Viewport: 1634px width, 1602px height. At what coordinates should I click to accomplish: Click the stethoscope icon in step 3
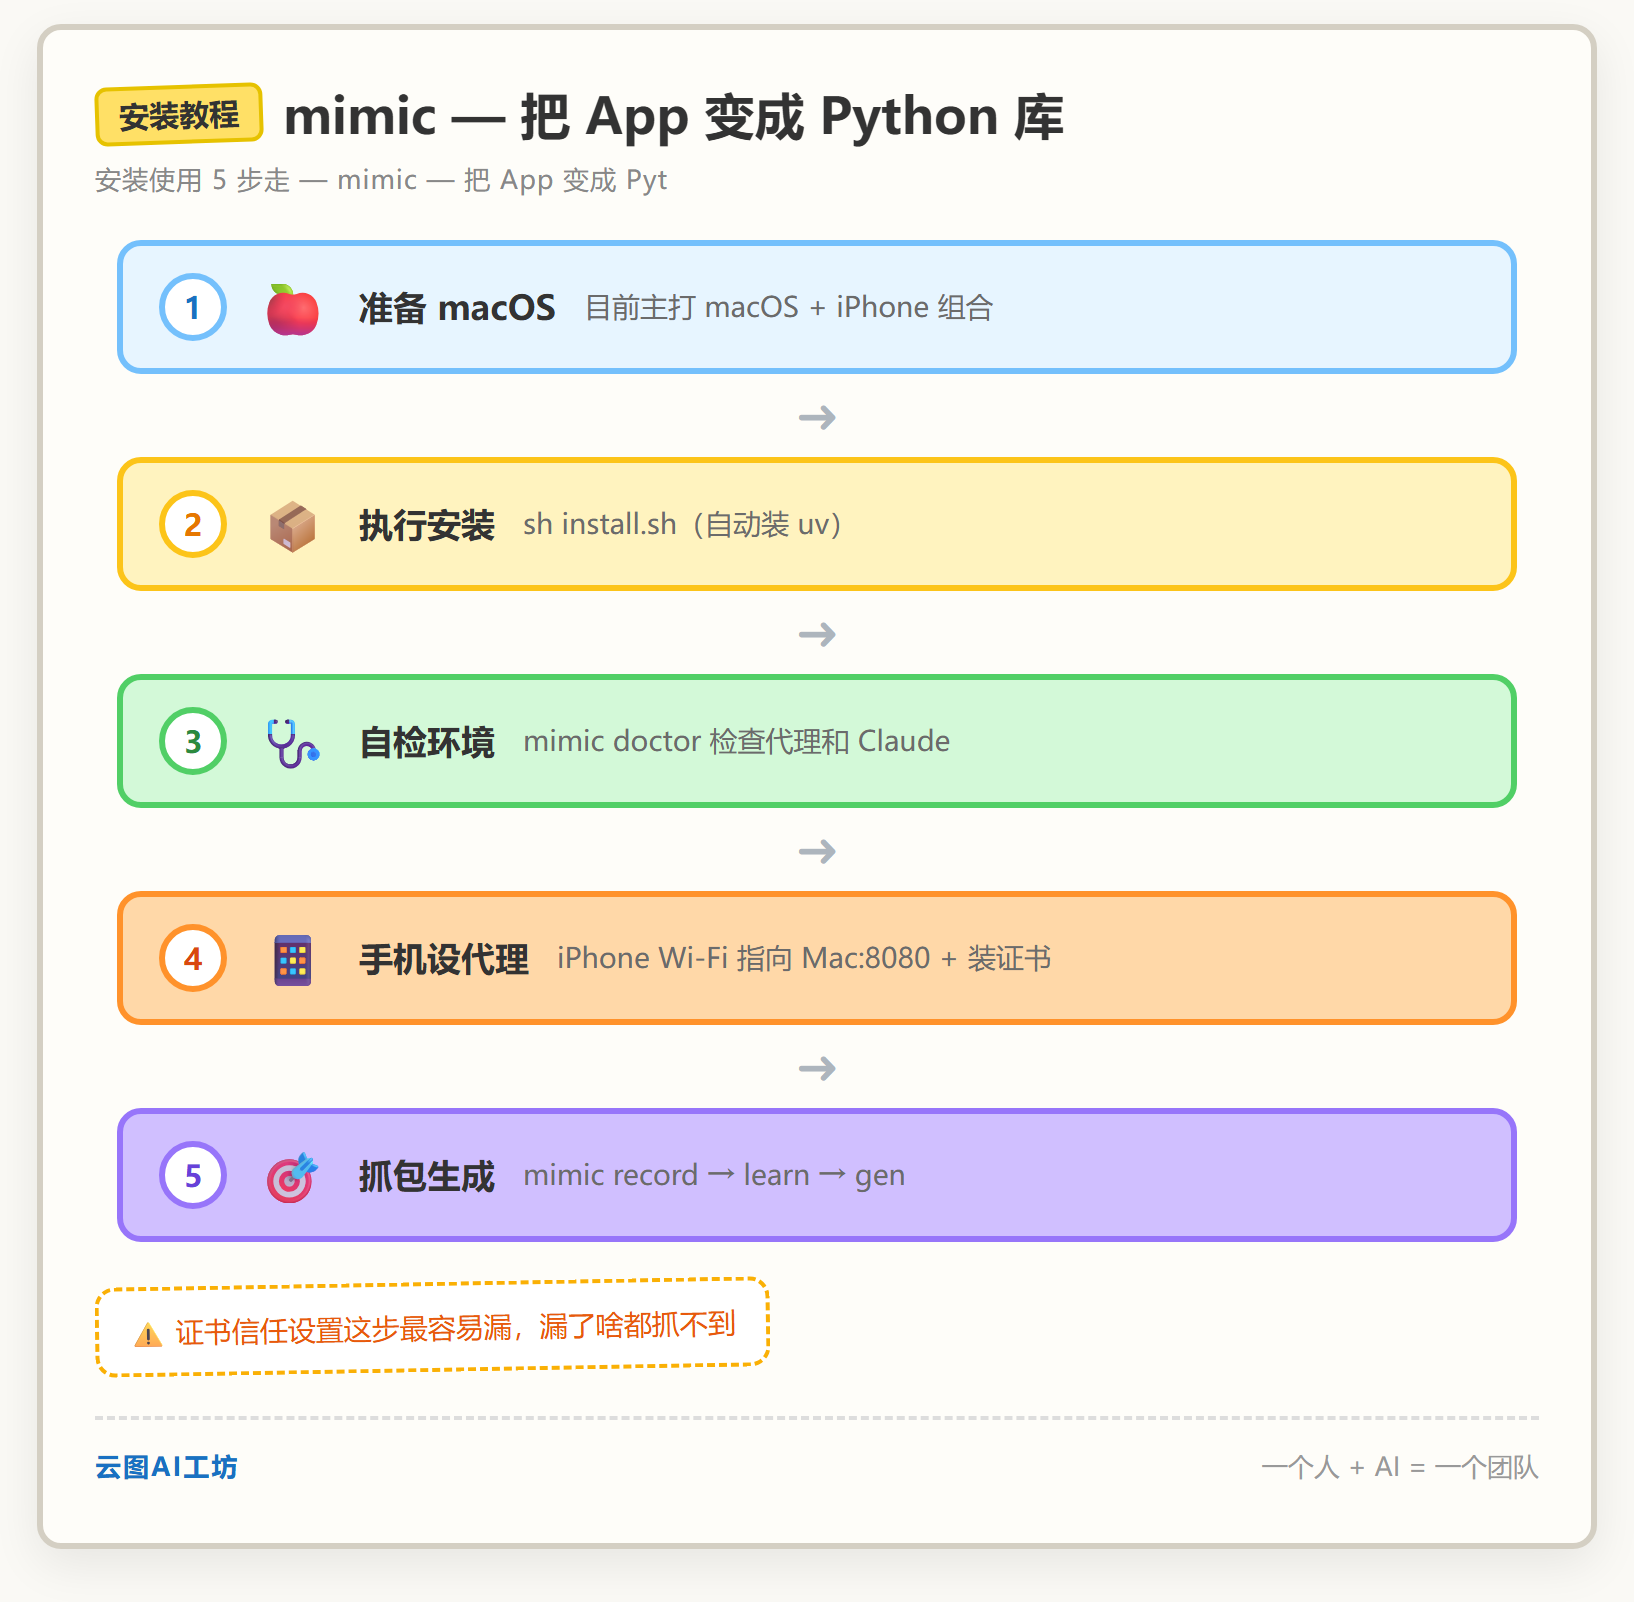pos(293,742)
